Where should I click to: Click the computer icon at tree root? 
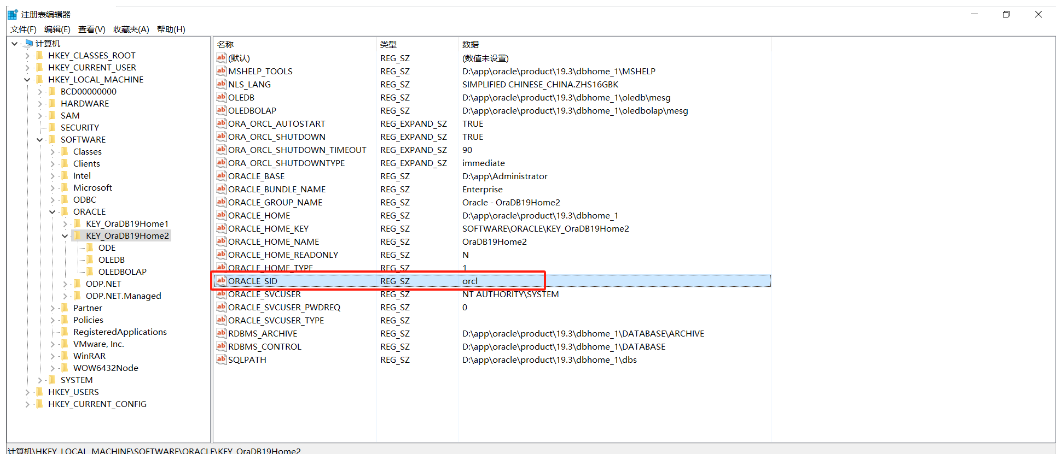tap(28, 43)
